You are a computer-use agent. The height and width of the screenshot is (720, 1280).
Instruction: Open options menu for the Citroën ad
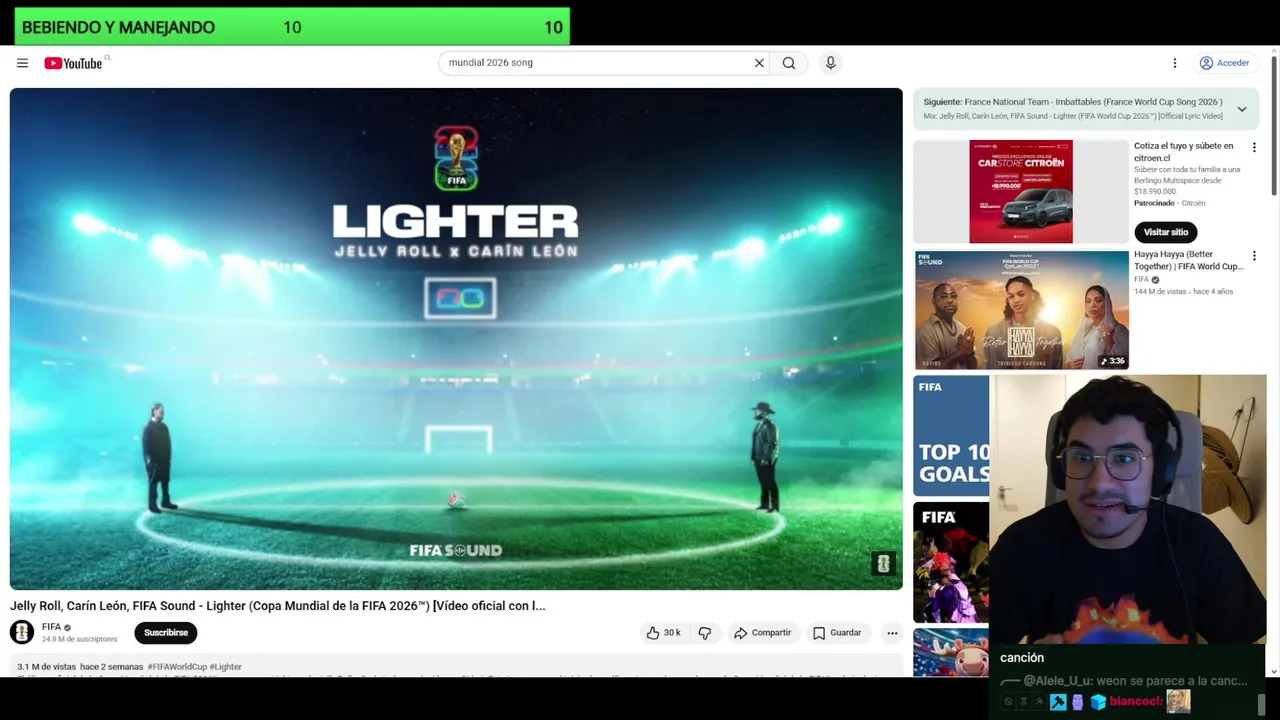(1254, 147)
